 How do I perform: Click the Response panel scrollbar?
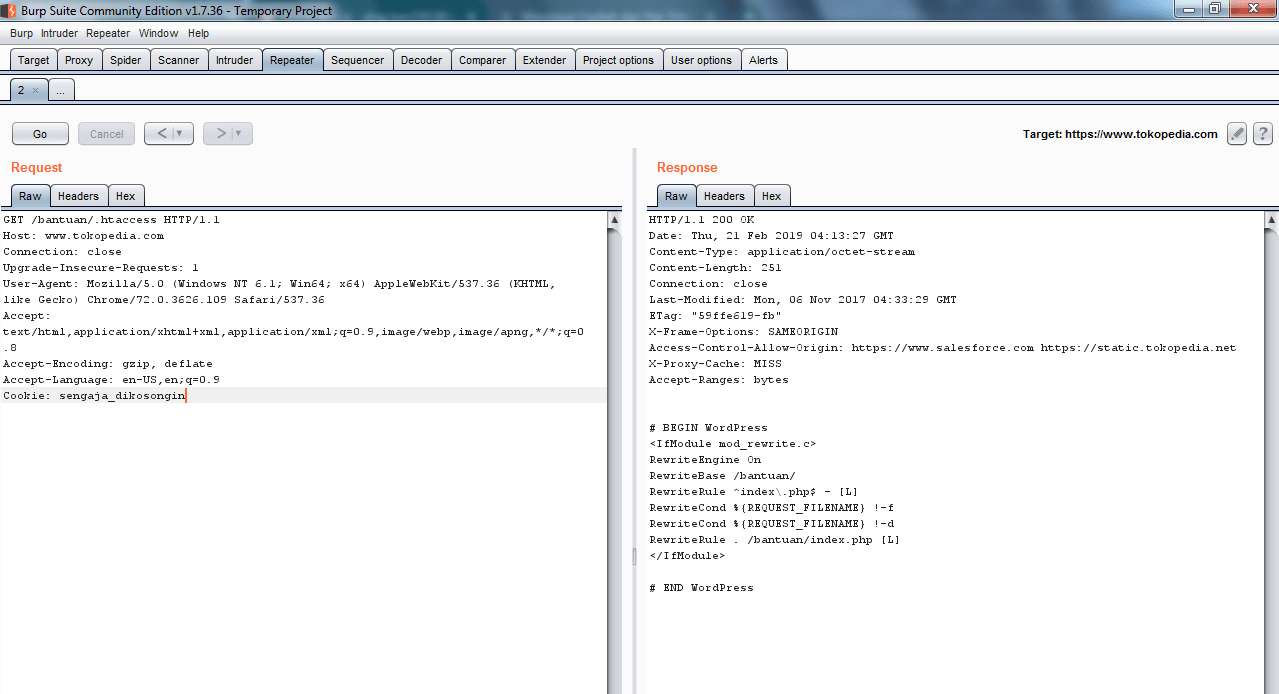point(1271,400)
